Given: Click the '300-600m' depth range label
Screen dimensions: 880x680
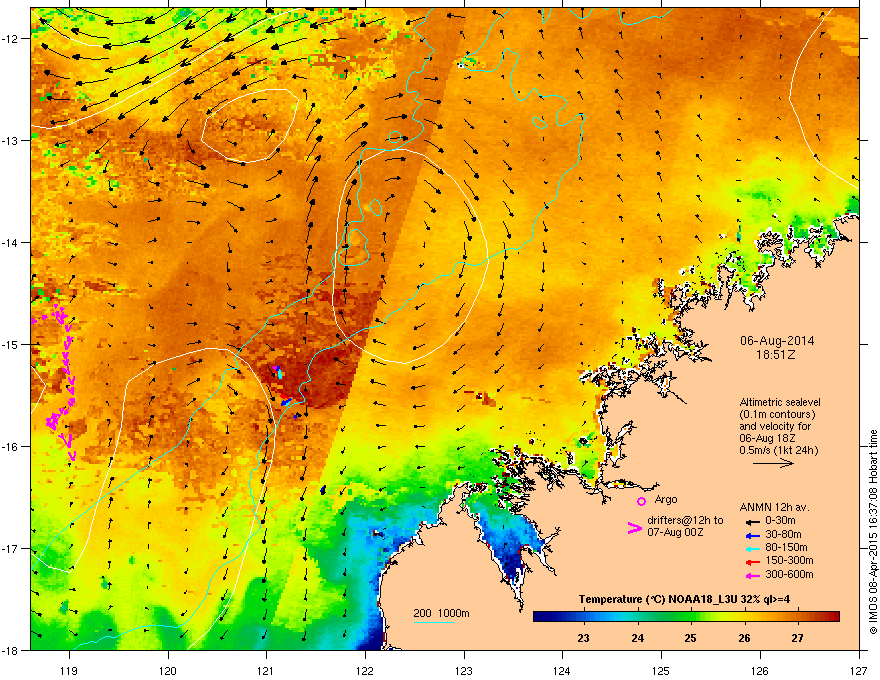Looking at the screenshot, I should pos(789,575).
